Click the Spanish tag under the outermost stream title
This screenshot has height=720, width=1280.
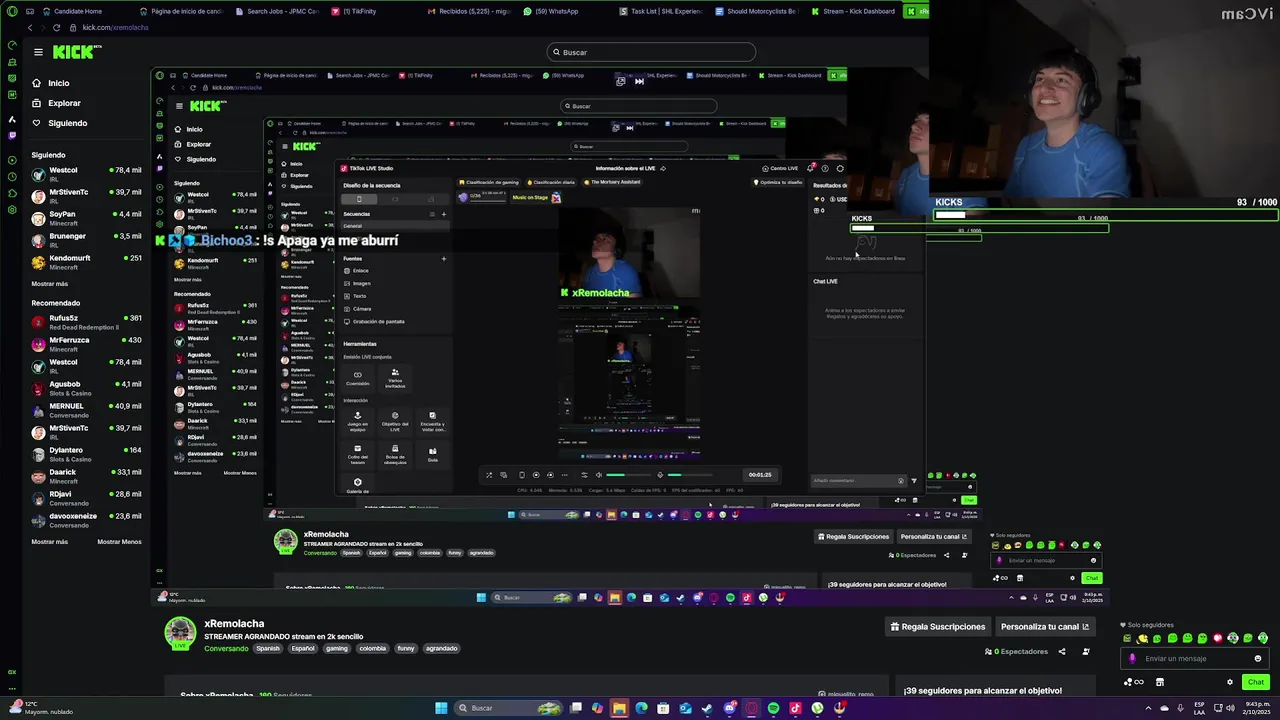pos(268,648)
